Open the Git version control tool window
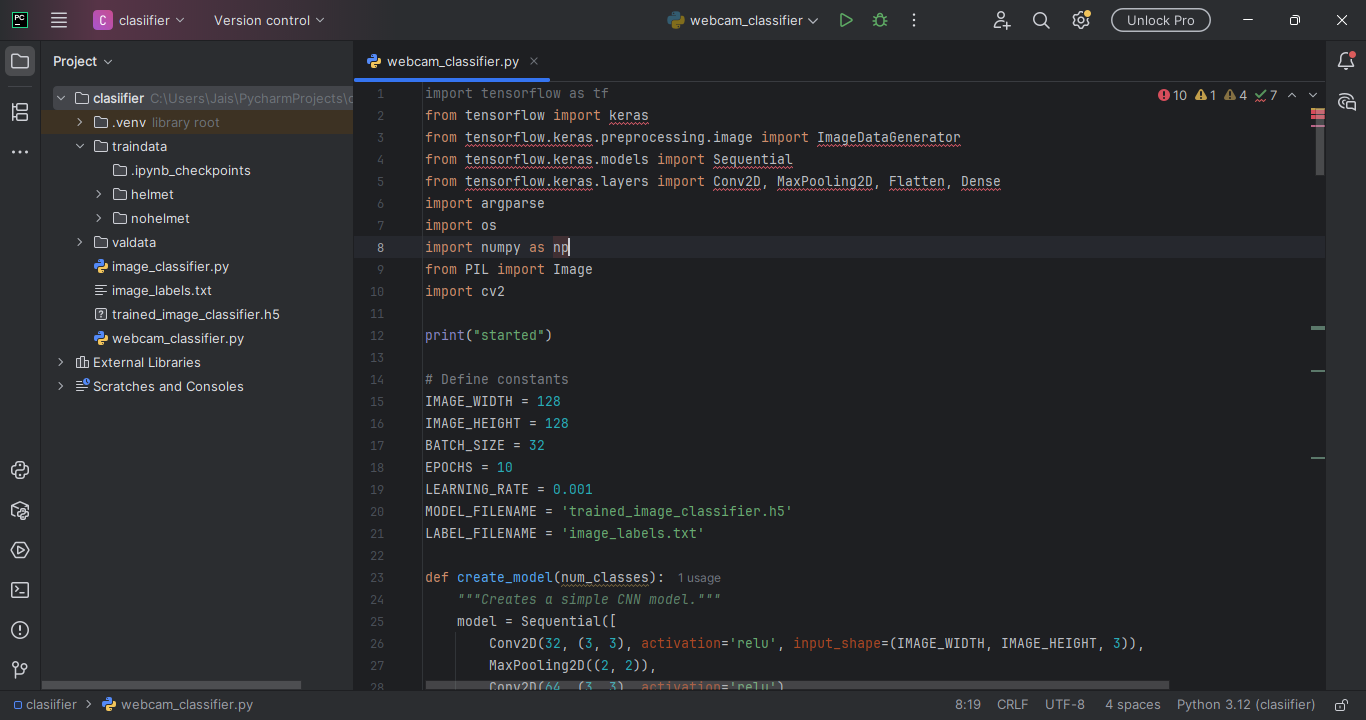 coord(20,670)
